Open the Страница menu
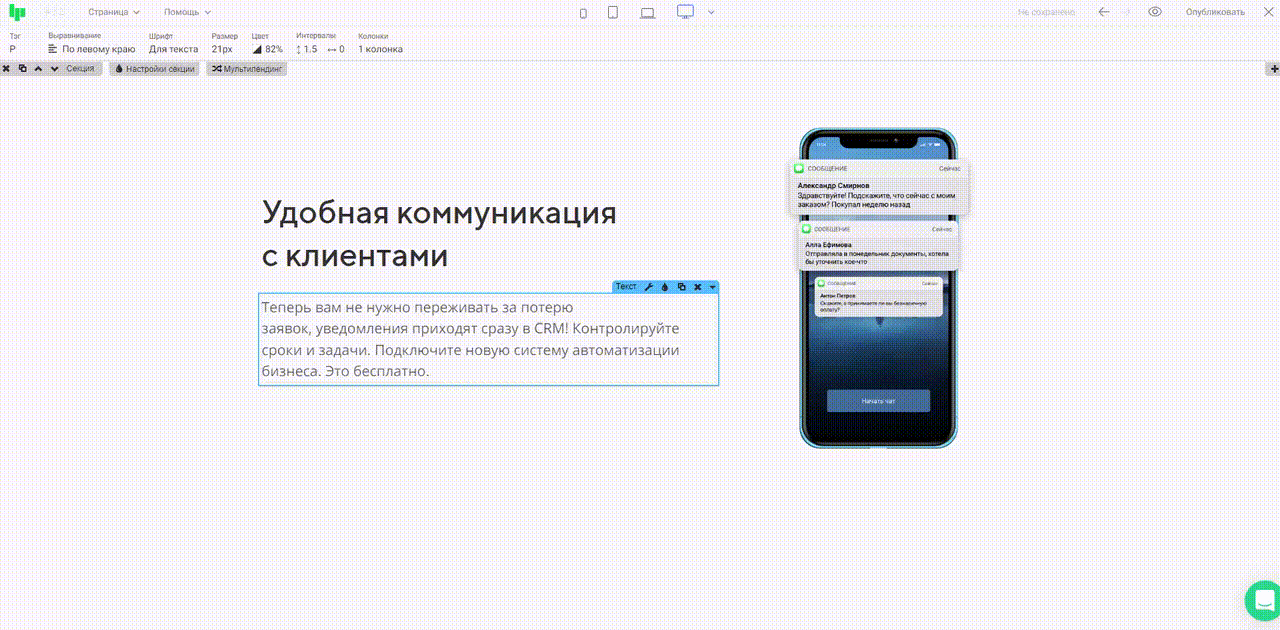Screen dimensions: 1280x630 pos(113,12)
